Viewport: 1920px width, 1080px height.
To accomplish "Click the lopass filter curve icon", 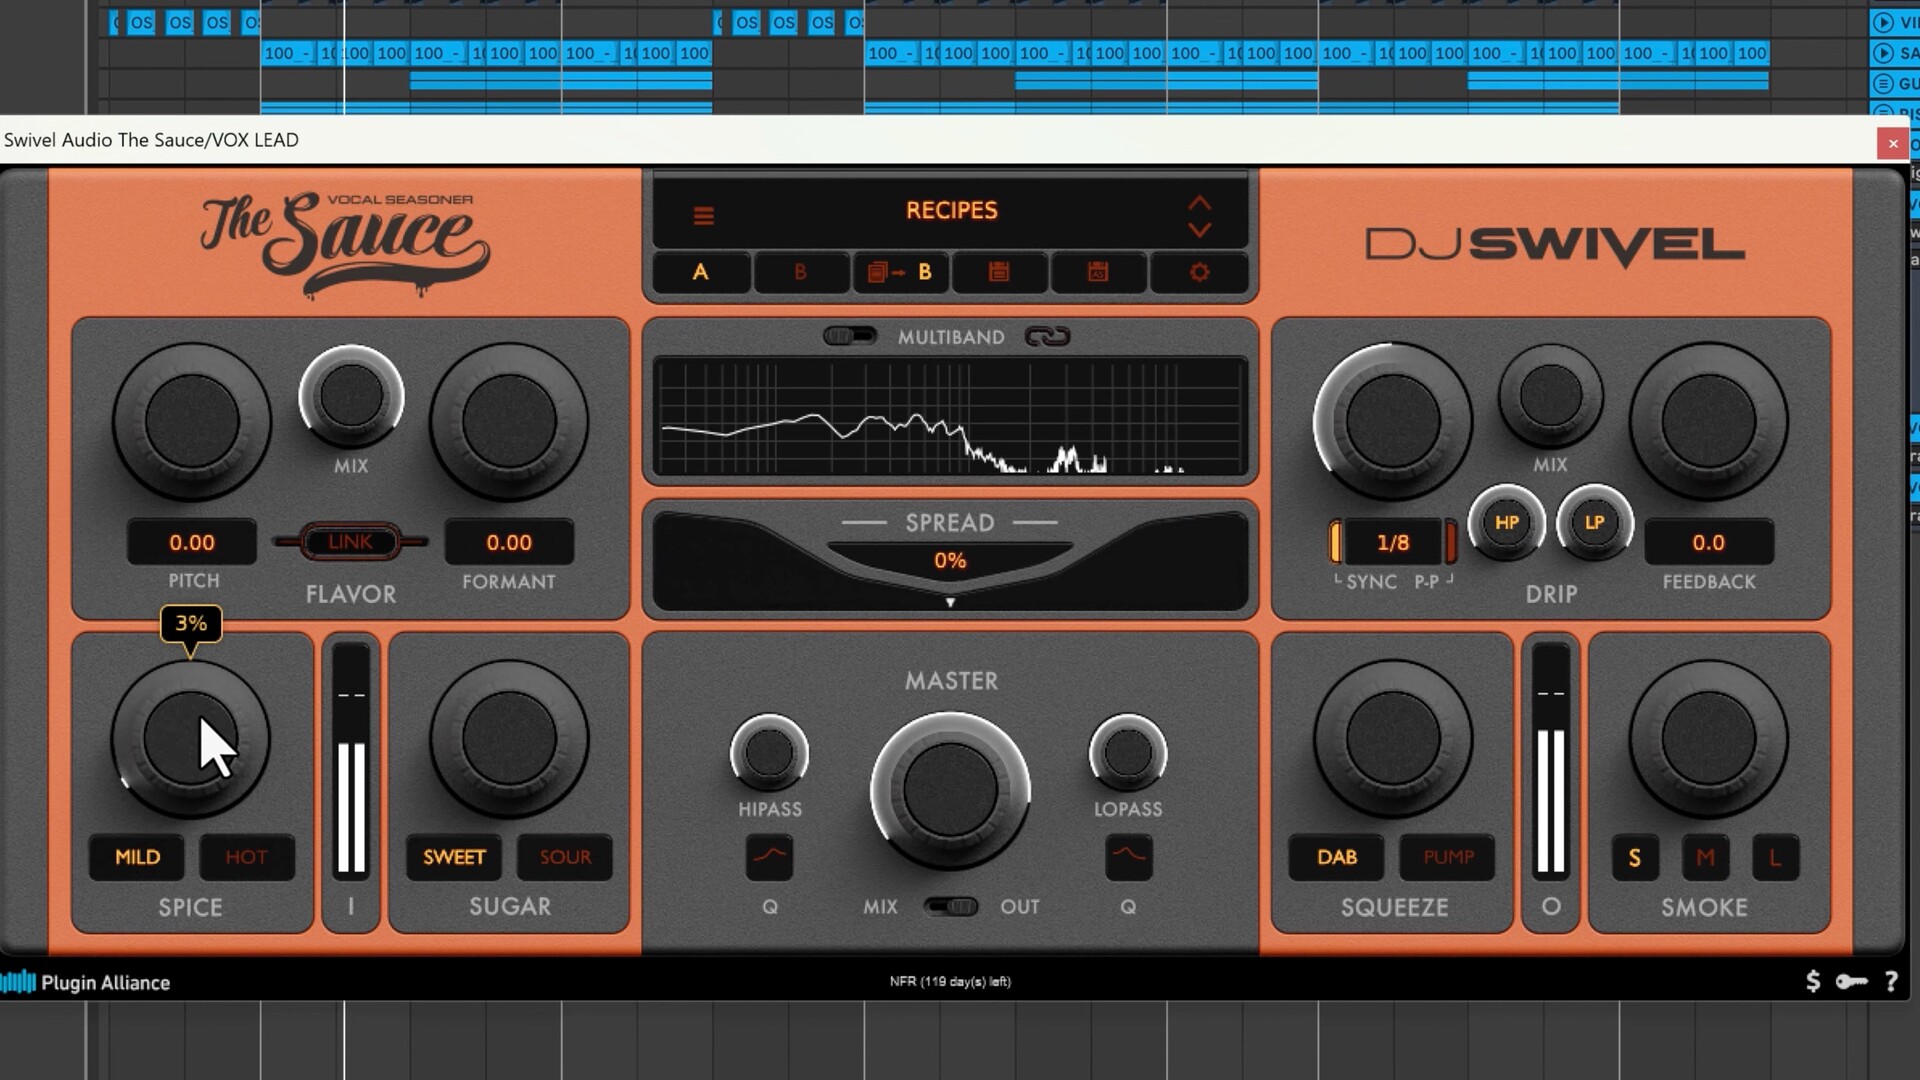I will pos(1128,856).
